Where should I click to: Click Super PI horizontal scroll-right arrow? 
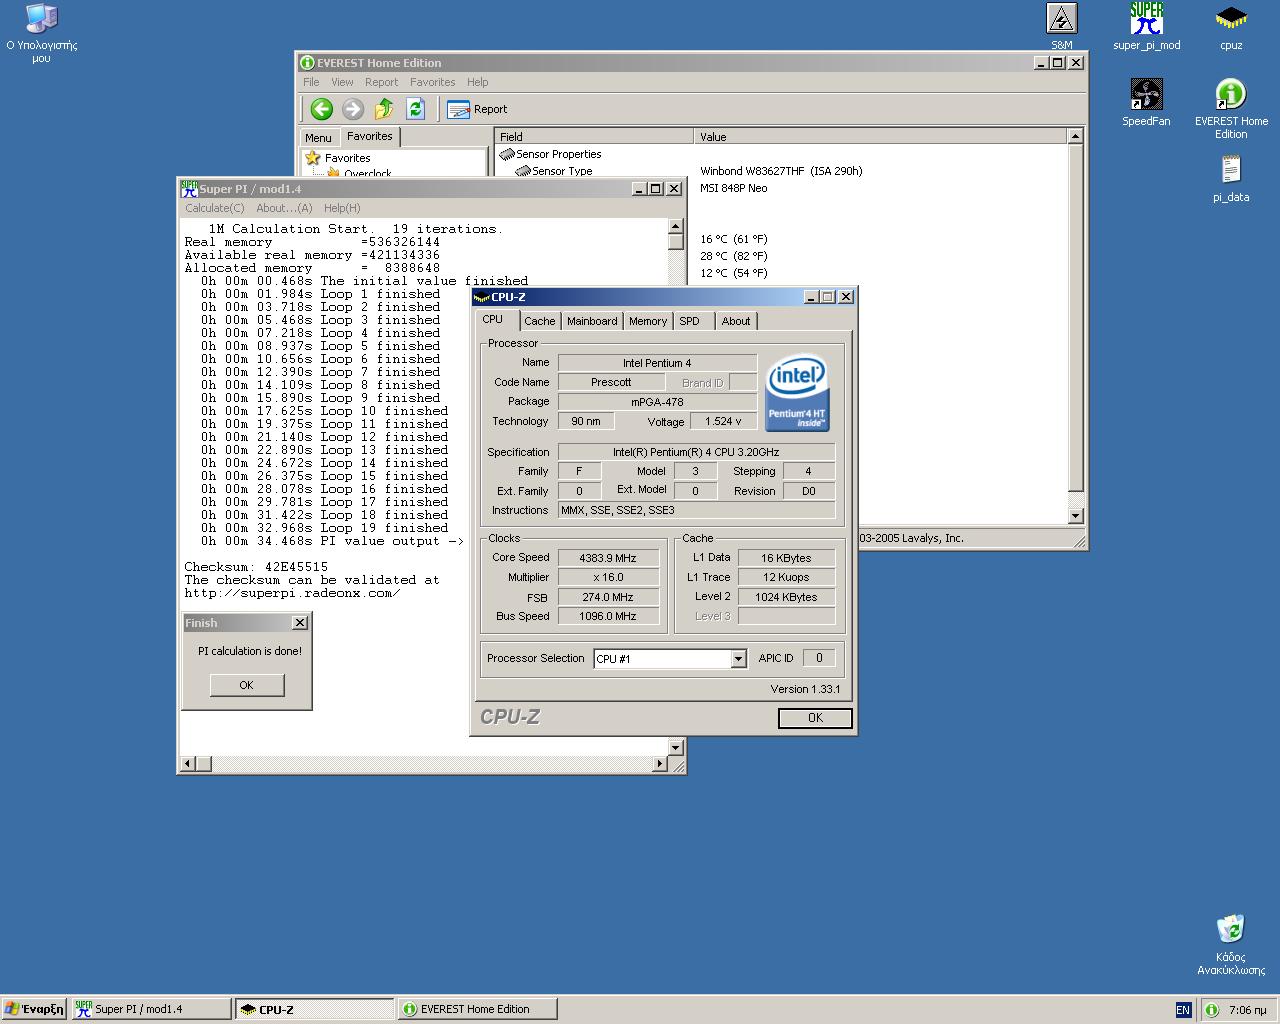tap(659, 764)
